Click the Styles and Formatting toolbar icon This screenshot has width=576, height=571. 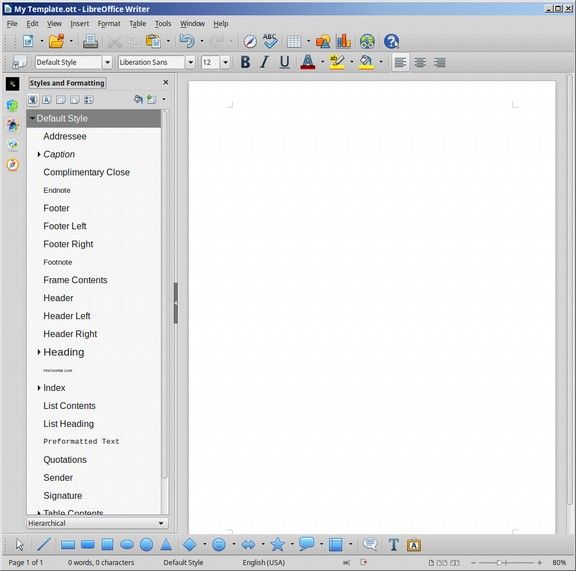[19, 62]
